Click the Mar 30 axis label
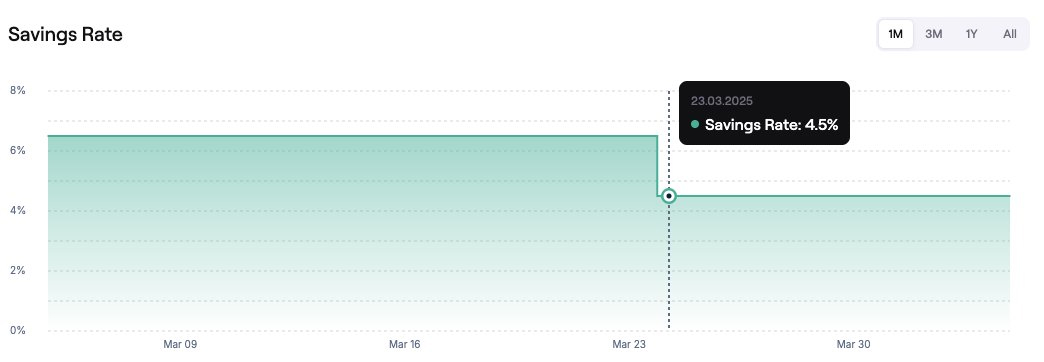Image resolution: width=1044 pixels, height=362 pixels. (854, 345)
